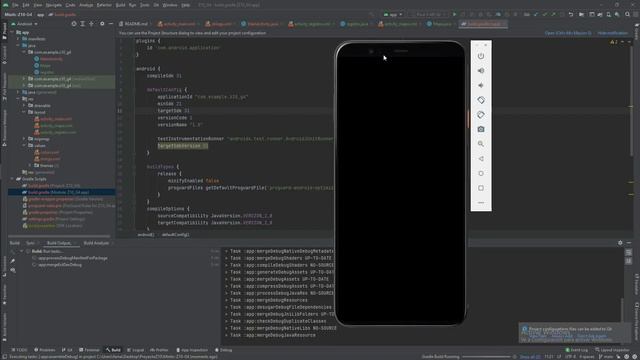Open TODO tool window

tap(19, 350)
